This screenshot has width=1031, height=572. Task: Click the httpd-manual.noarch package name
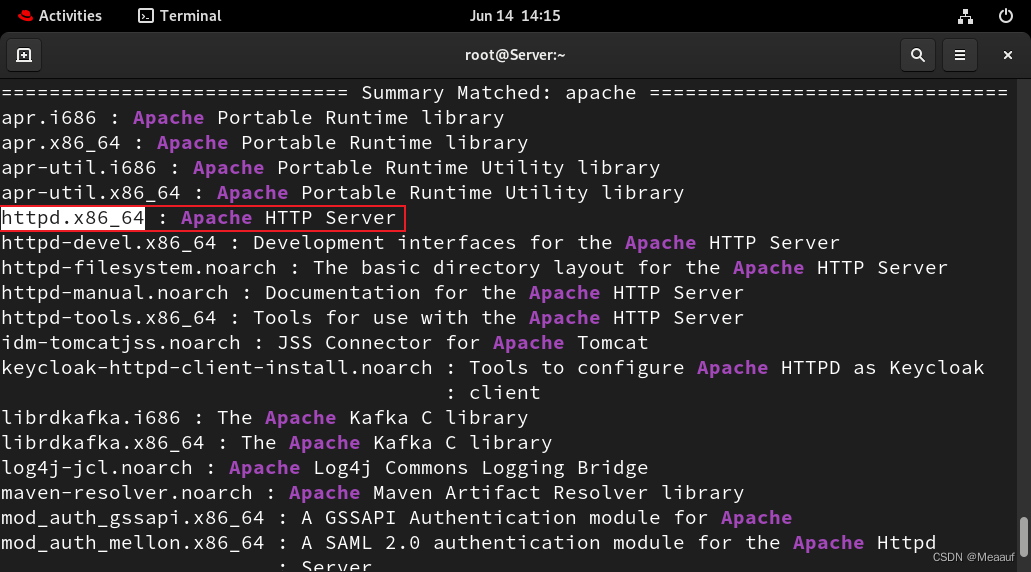pos(114,293)
